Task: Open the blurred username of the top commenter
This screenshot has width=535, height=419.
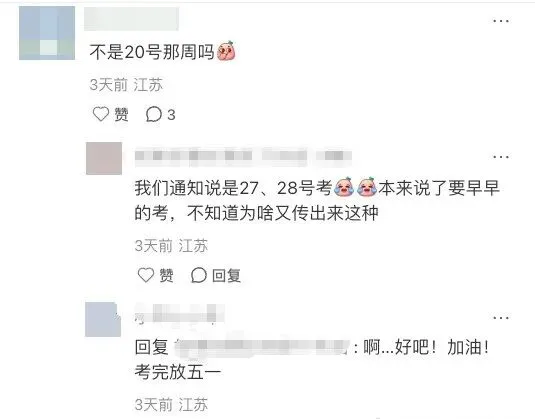Action: click(131, 19)
